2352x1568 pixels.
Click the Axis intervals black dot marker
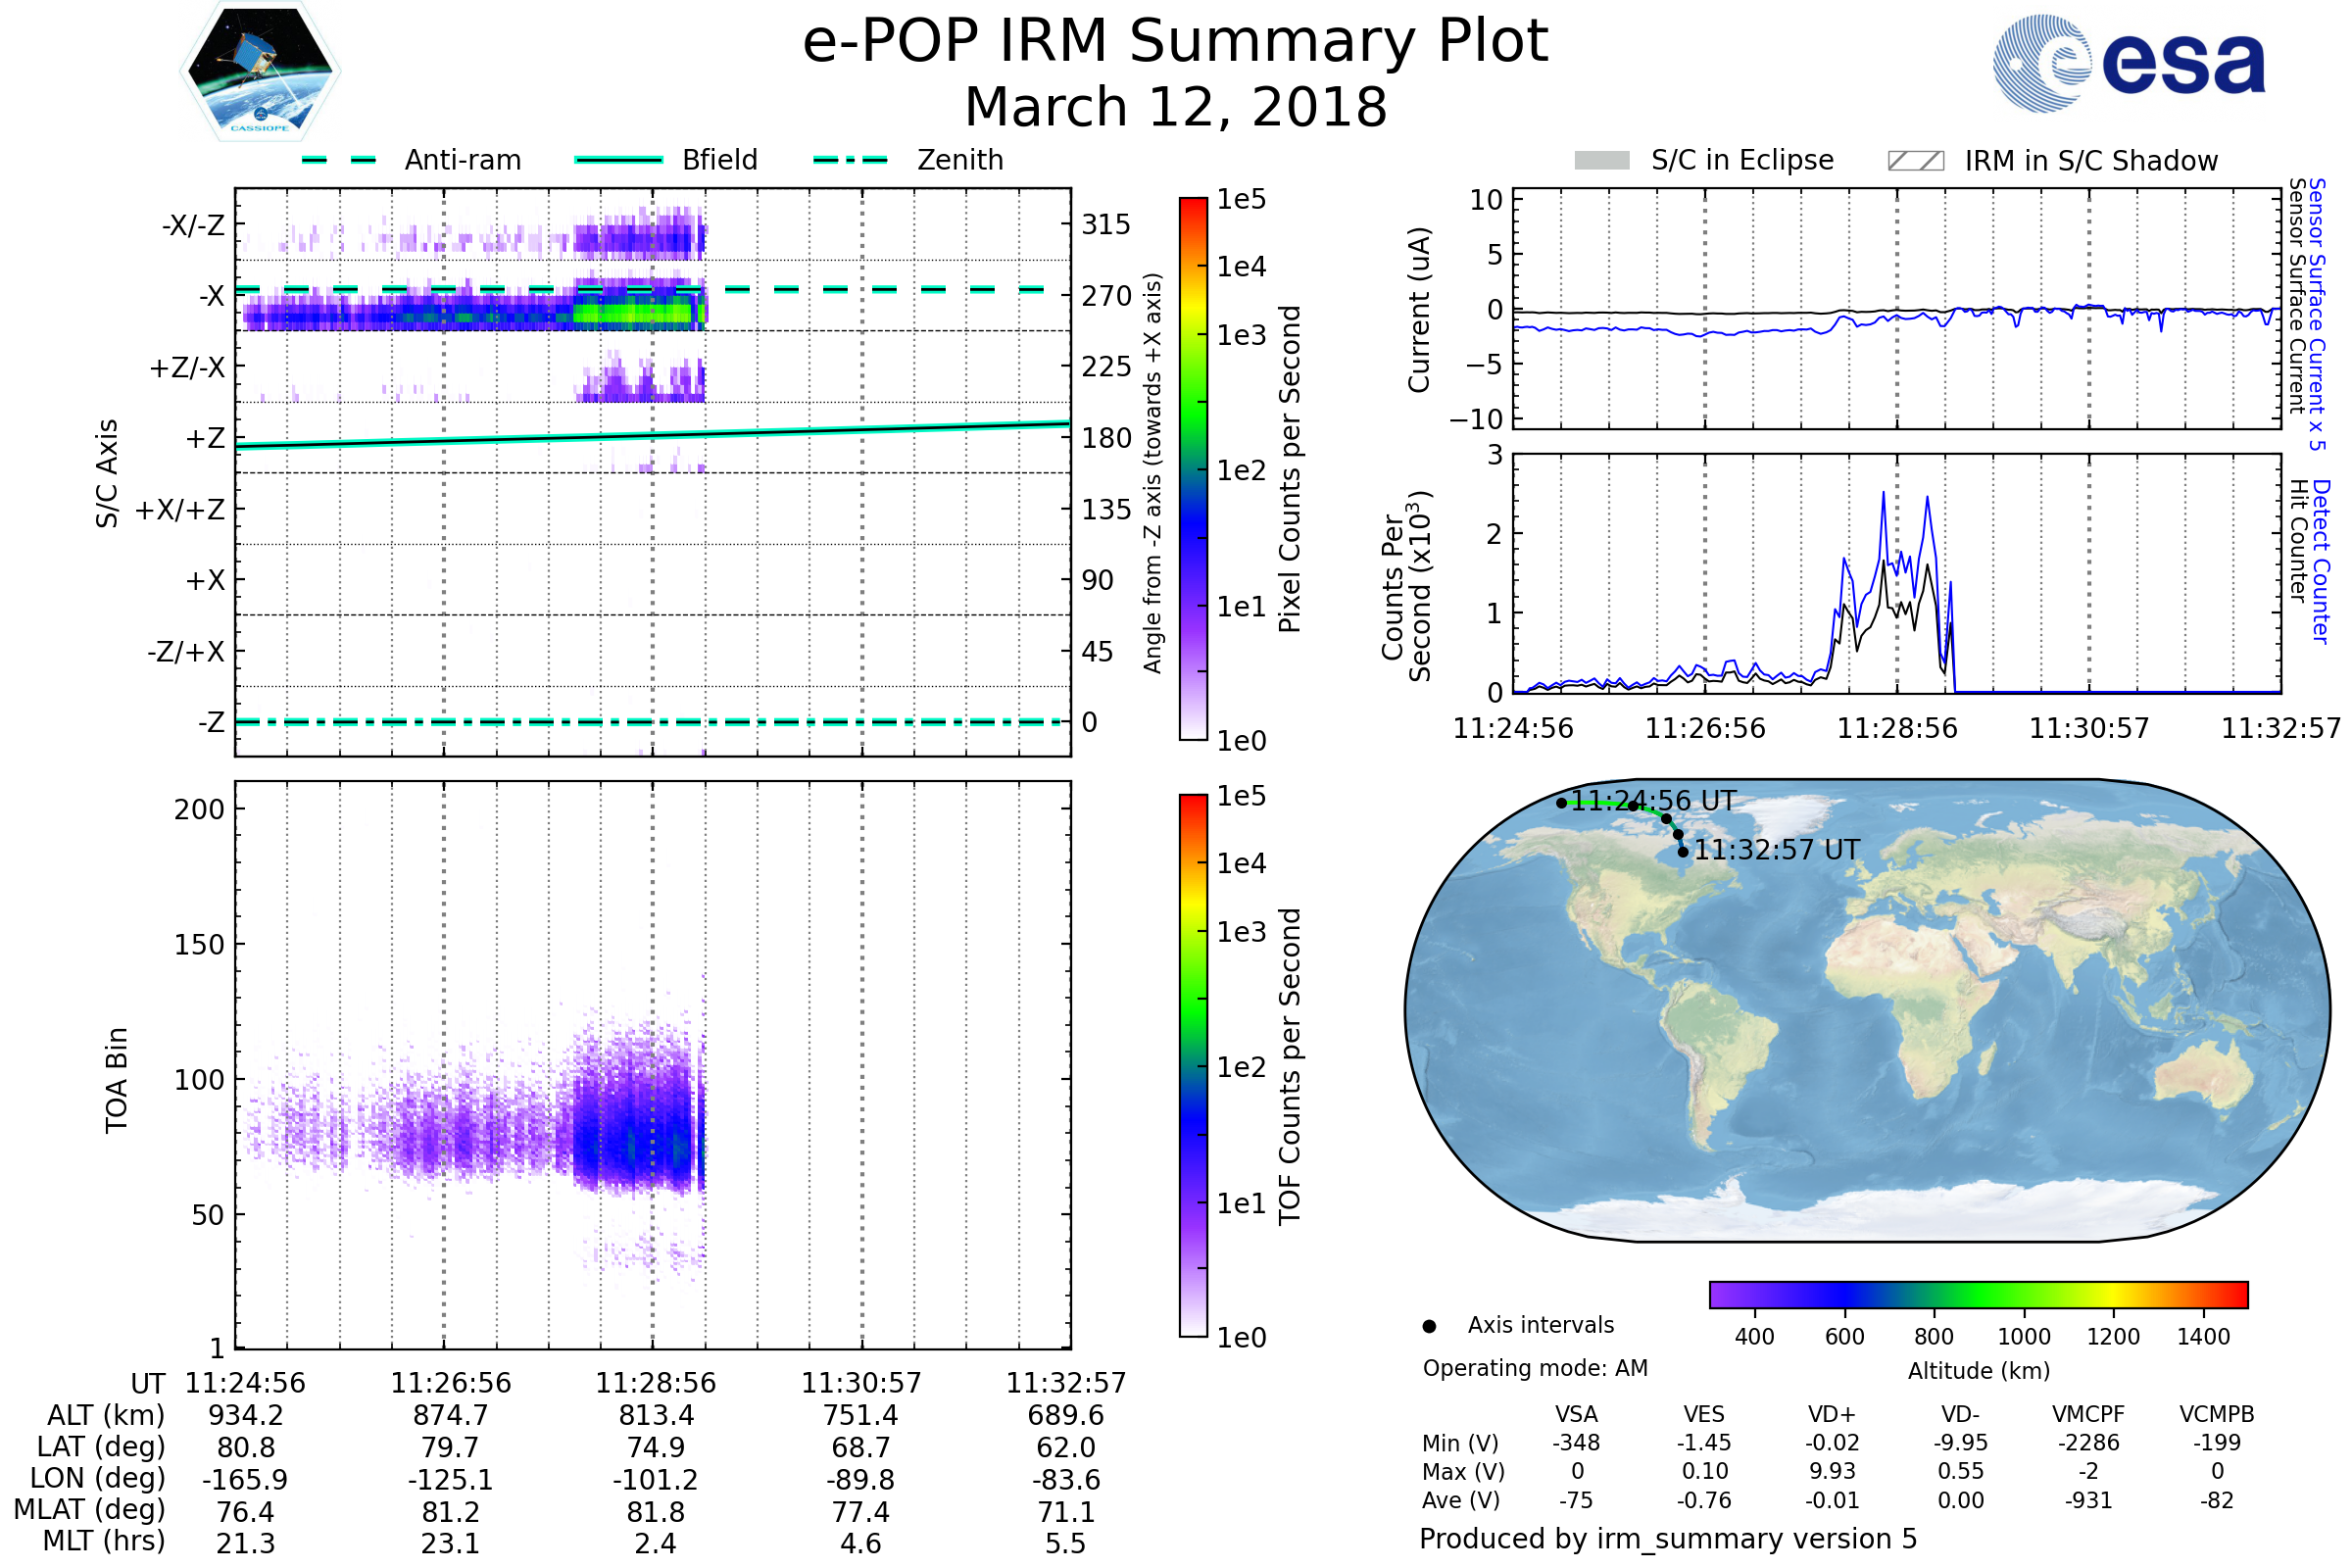tap(1429, 1326)
